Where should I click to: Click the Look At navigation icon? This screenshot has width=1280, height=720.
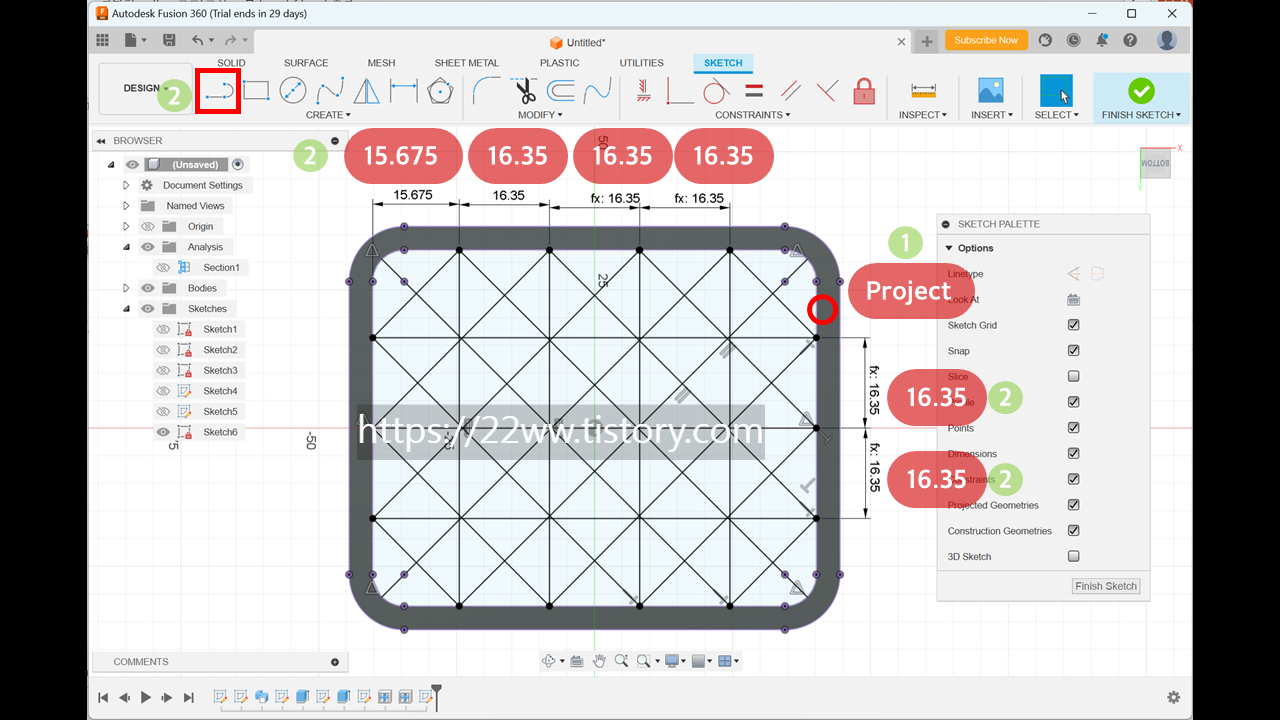pyautogui.click(x=576, y=661)
